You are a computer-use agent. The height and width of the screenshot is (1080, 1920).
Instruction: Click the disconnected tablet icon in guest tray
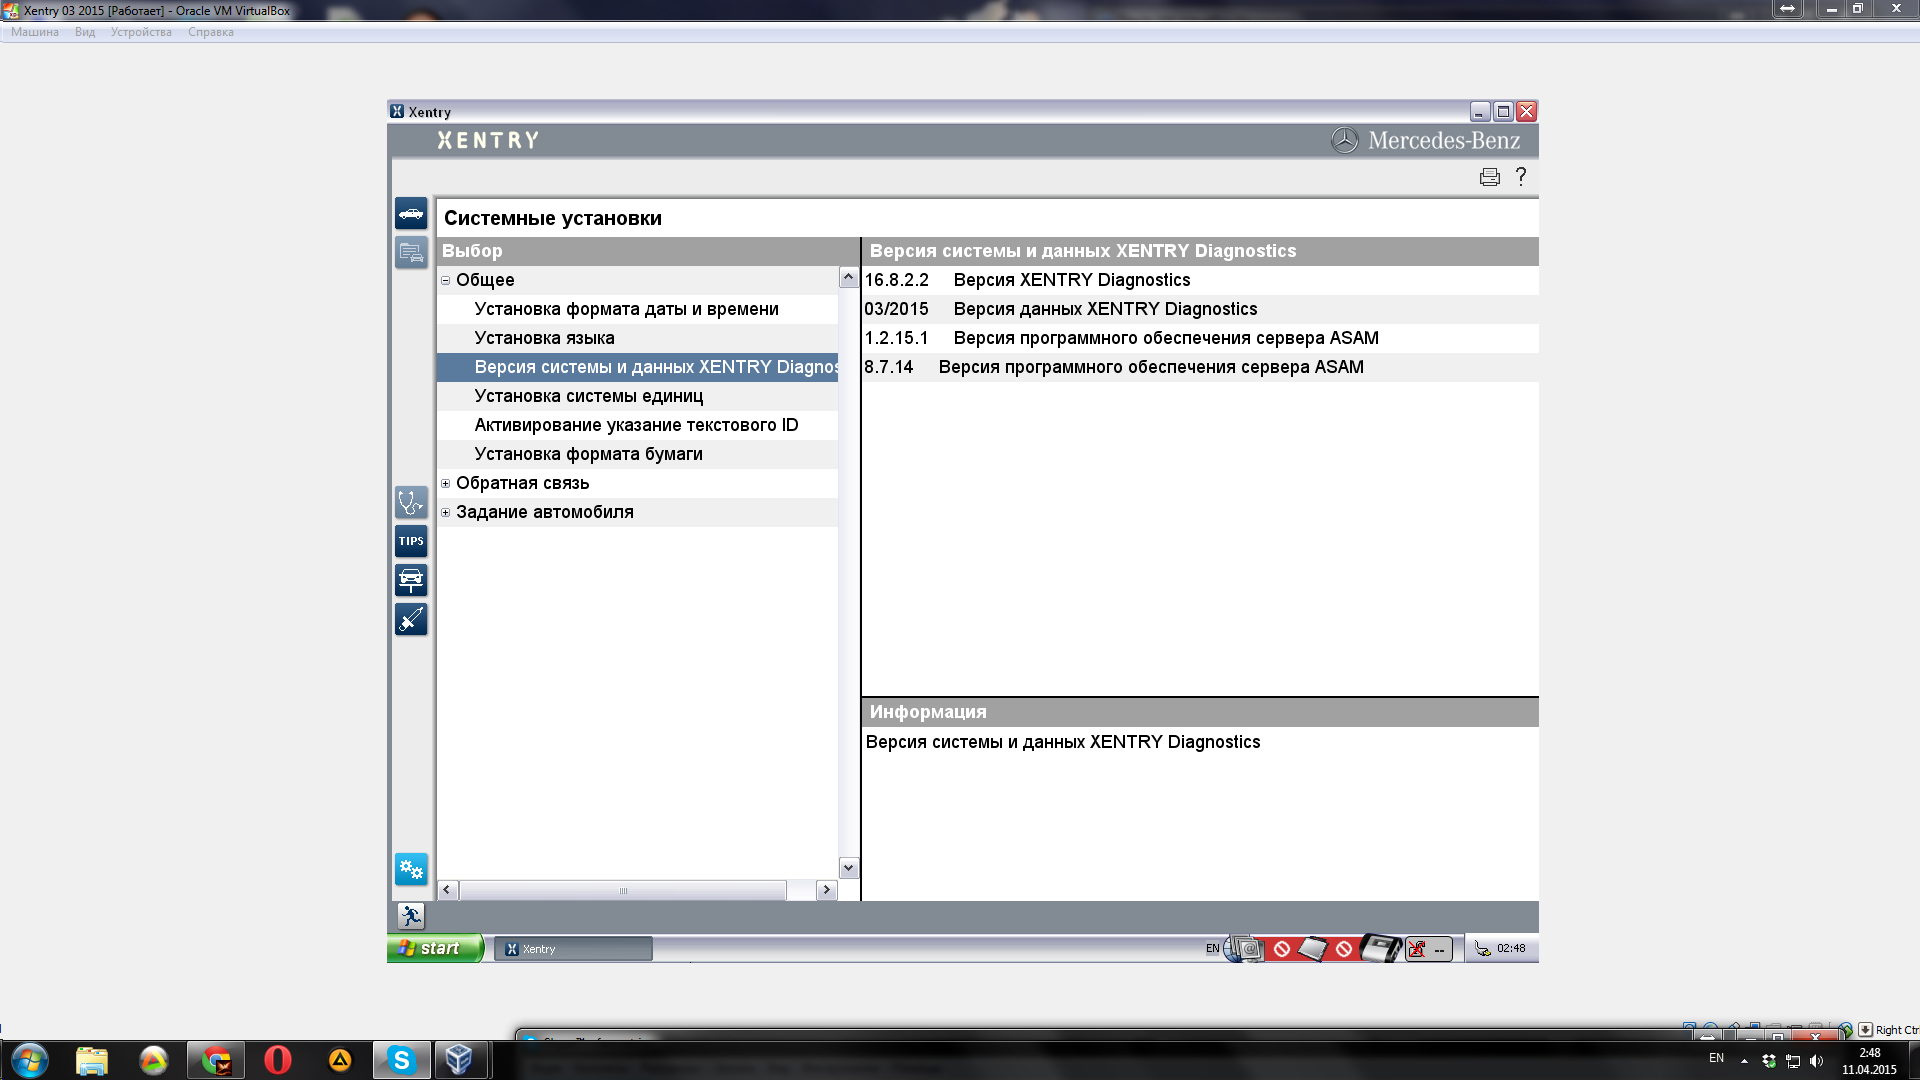click(1313, 948)
